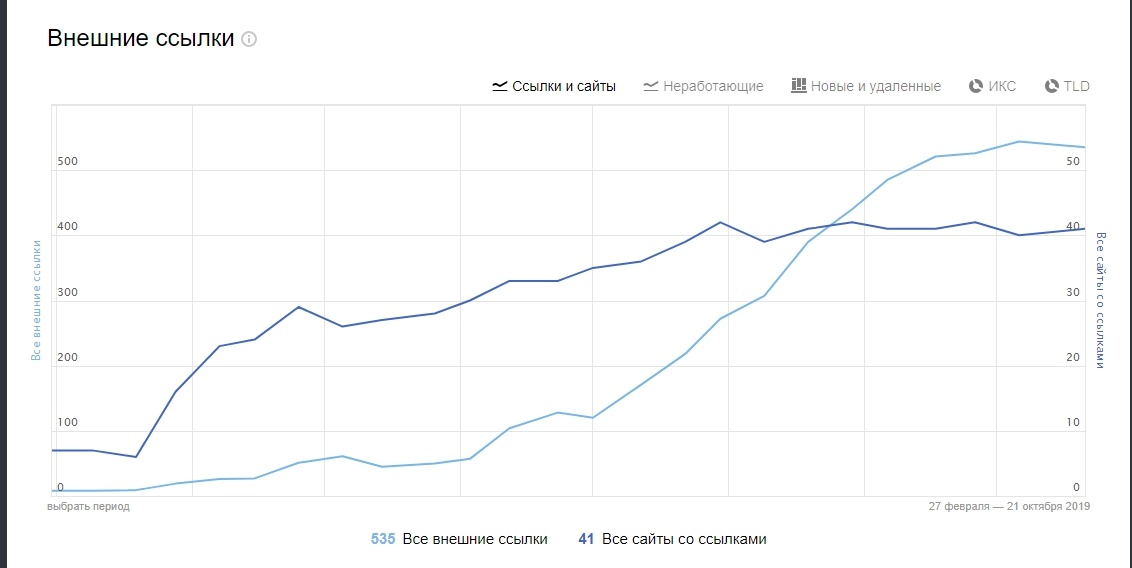This screenshot has width=1132, height=568.
Task: Show the Новые и удаленные tab
Action: 875,86
